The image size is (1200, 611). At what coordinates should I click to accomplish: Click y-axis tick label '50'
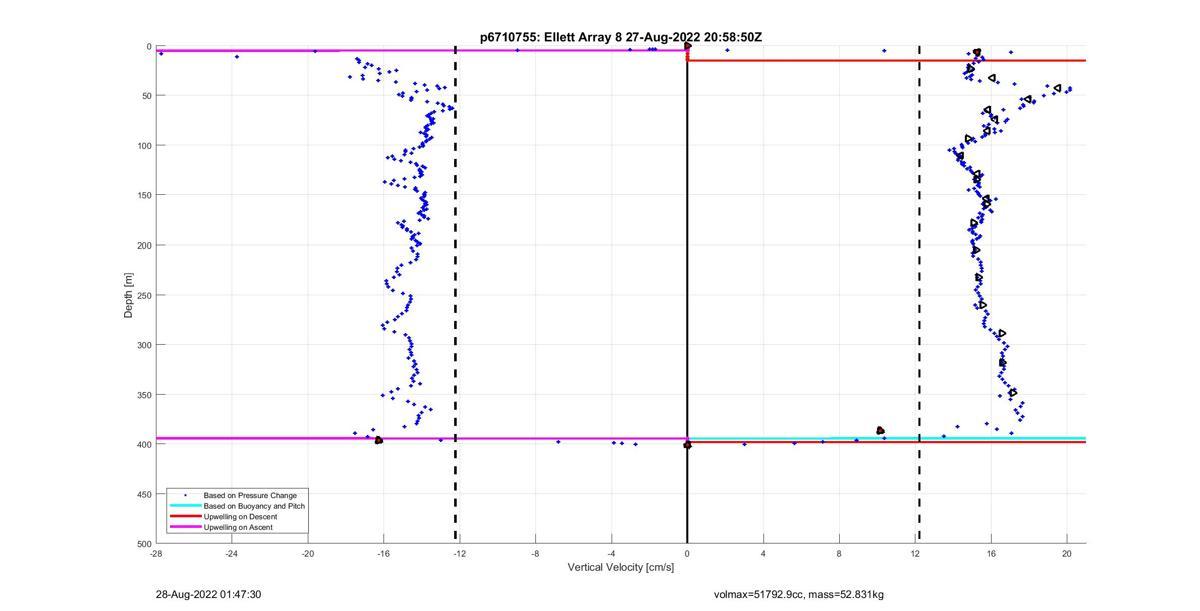click(x=146, y=96)
